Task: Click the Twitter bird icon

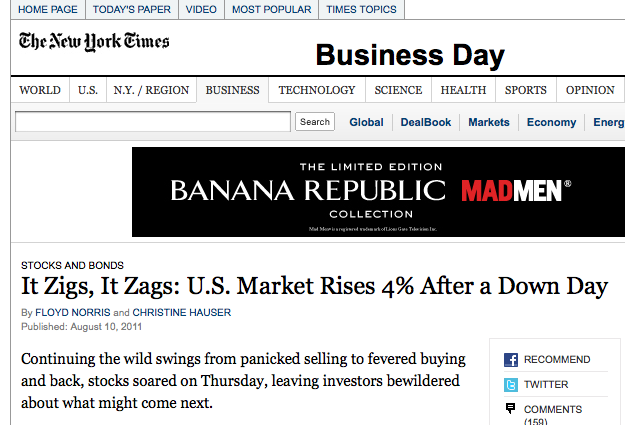Action: [x=510, y=384]
